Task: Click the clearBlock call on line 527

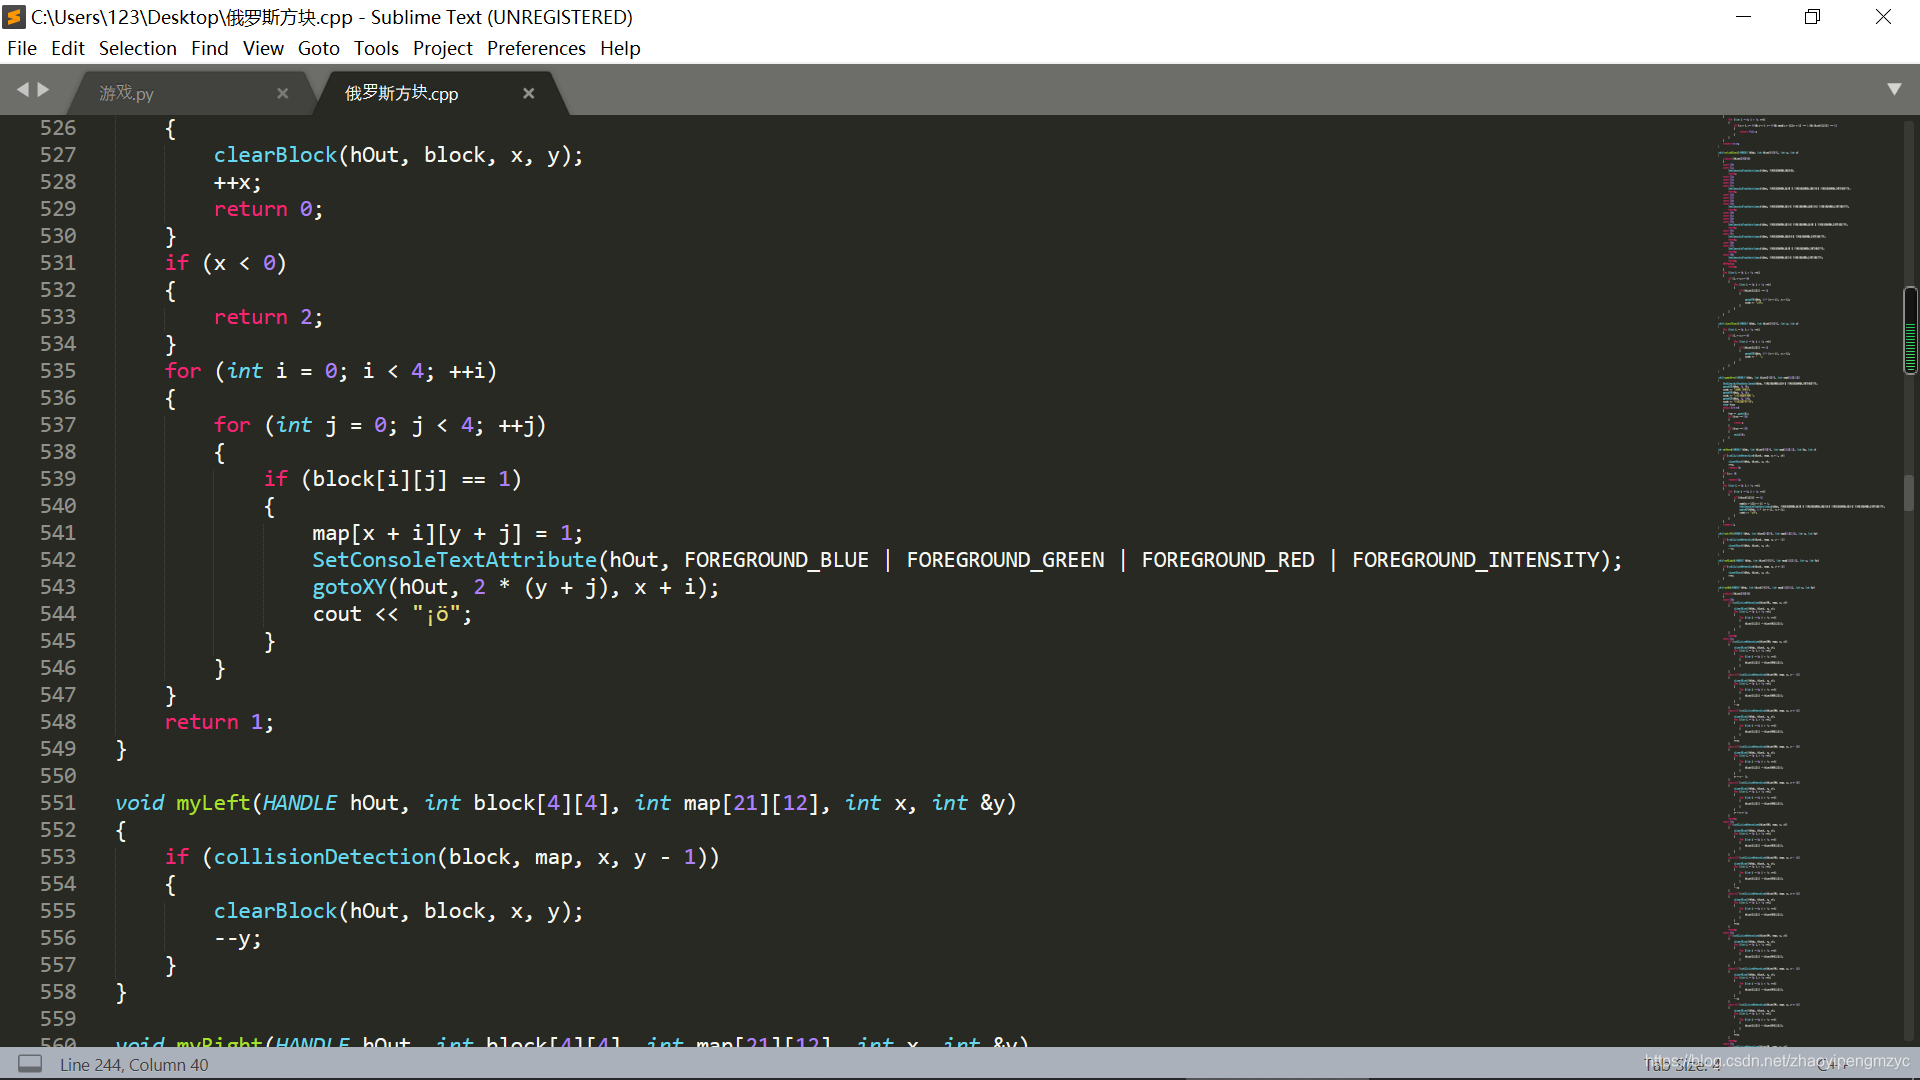Action: [275, 155]
